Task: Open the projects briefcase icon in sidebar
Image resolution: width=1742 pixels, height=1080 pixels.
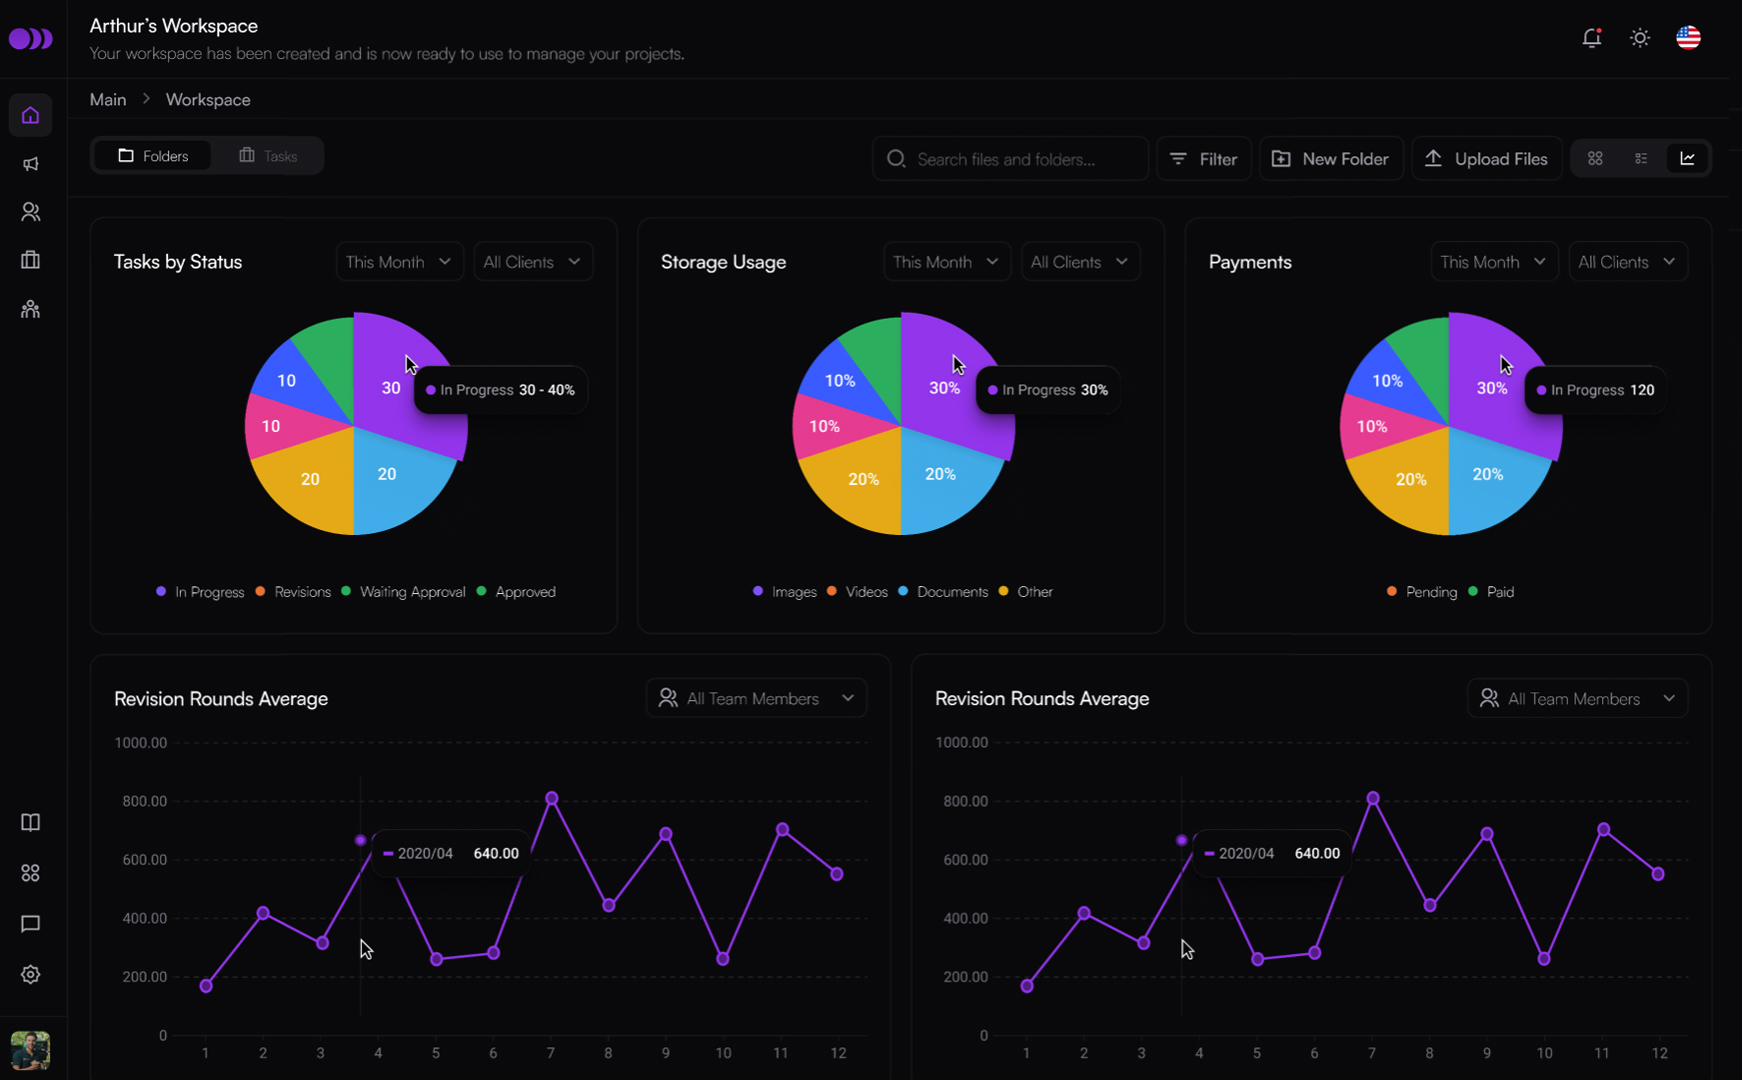Action: [30, 259]
